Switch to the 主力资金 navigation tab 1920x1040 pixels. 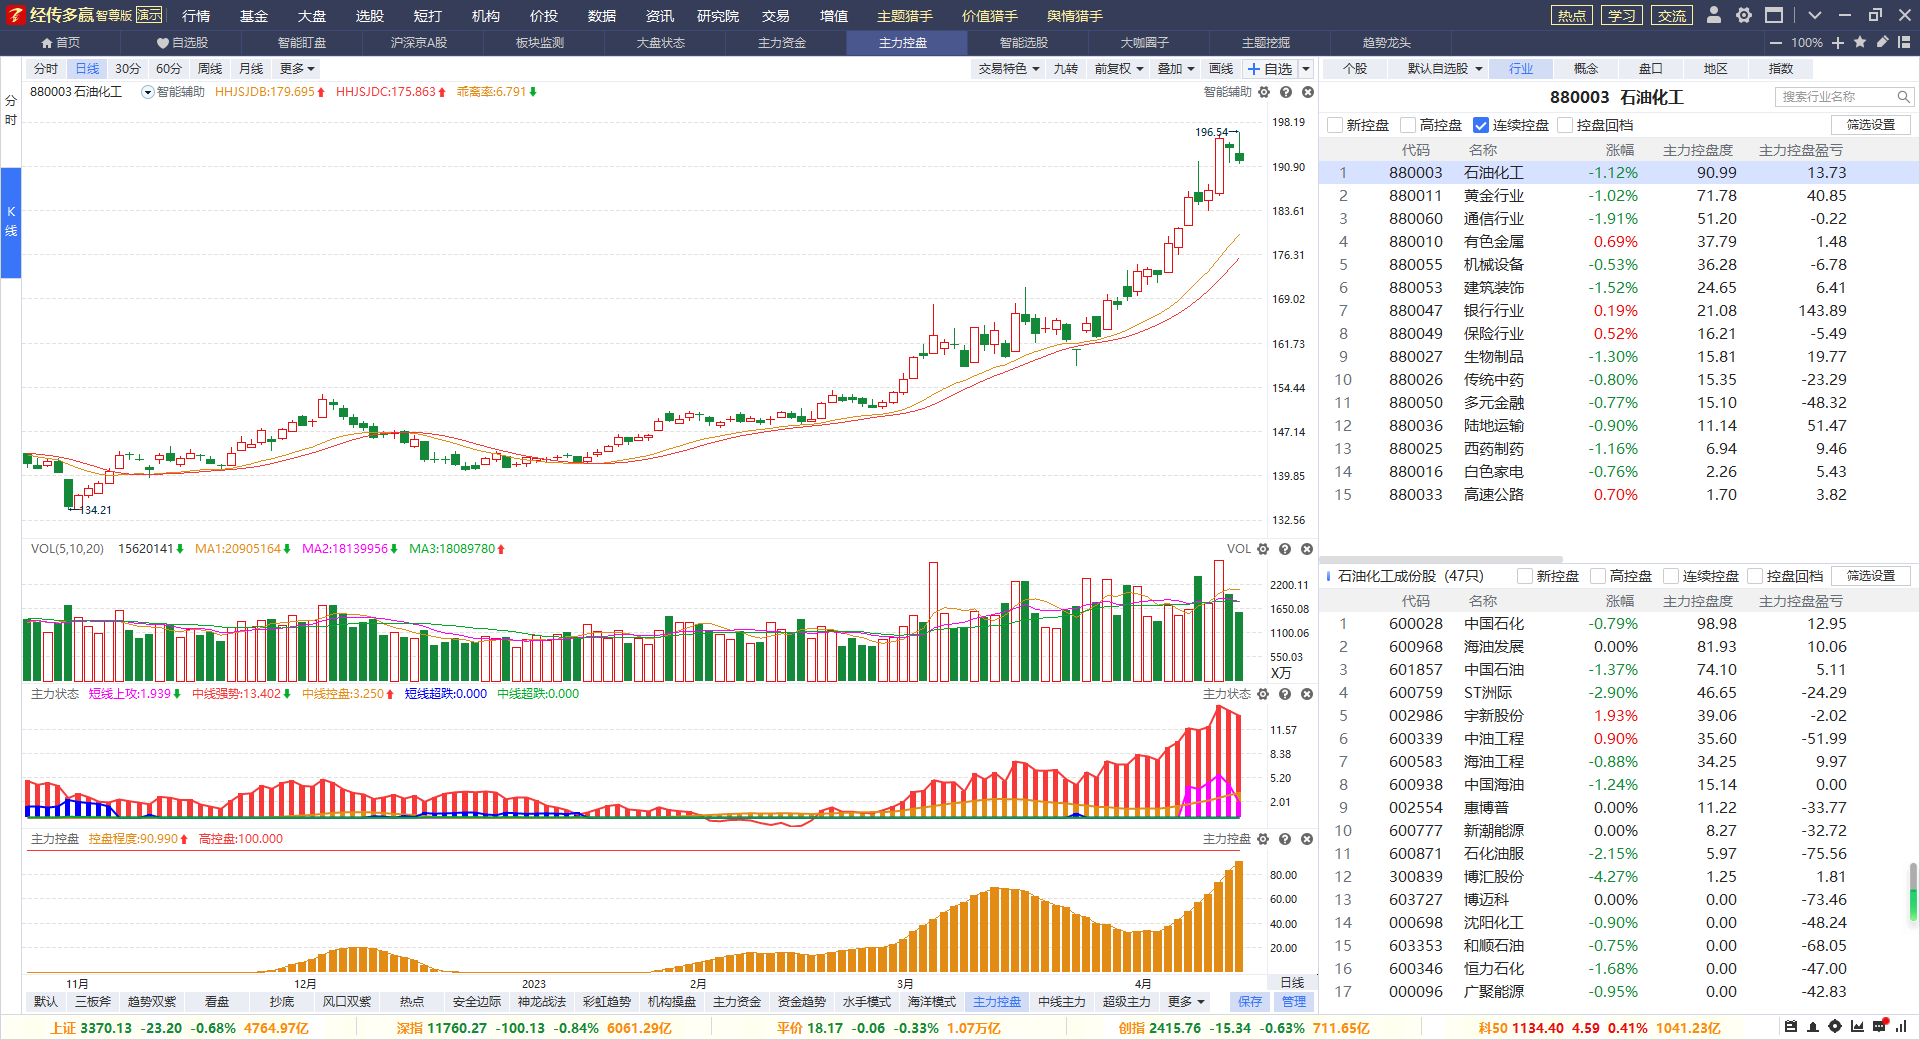click(x=782, y=43)
